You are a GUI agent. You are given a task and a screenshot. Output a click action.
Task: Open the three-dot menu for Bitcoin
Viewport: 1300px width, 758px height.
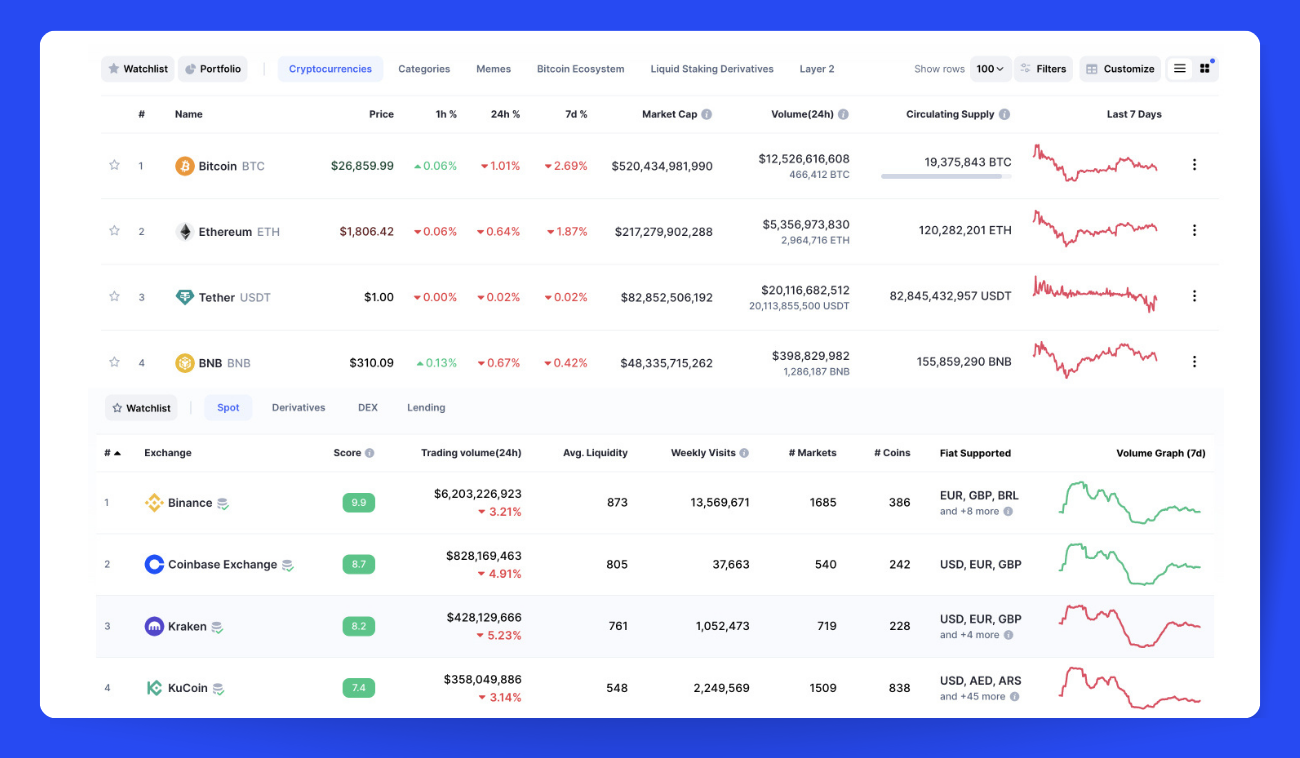(x=1194, y=165)
